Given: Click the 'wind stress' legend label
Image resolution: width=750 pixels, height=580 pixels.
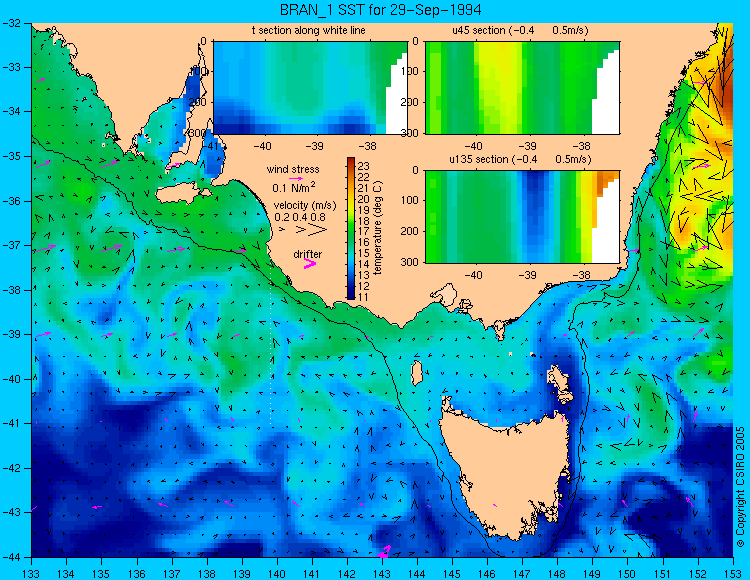Looking at the screenshot, I should 293,169.
